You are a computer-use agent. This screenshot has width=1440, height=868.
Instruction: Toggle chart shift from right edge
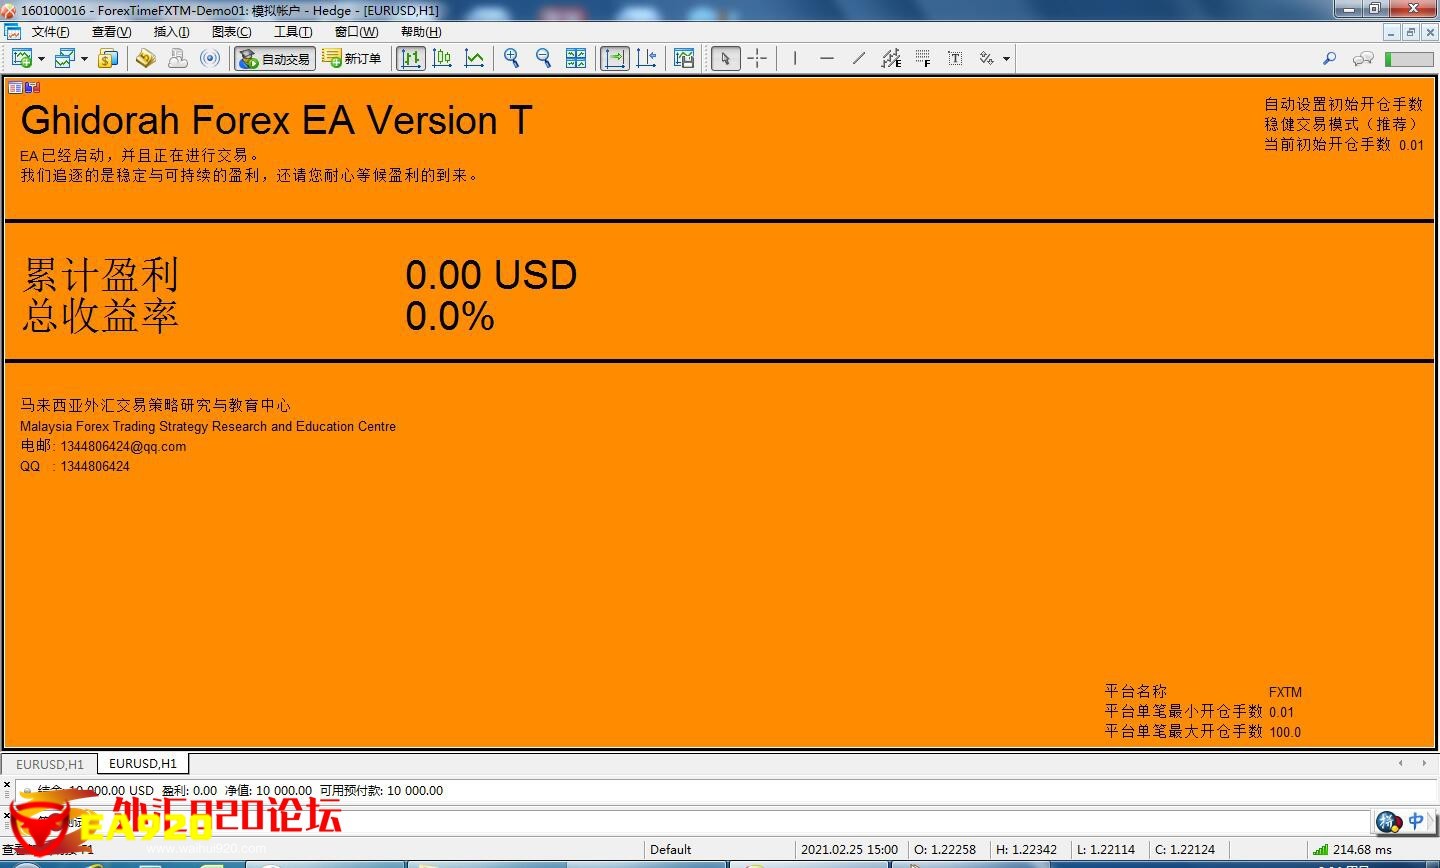tap(646, 59)
